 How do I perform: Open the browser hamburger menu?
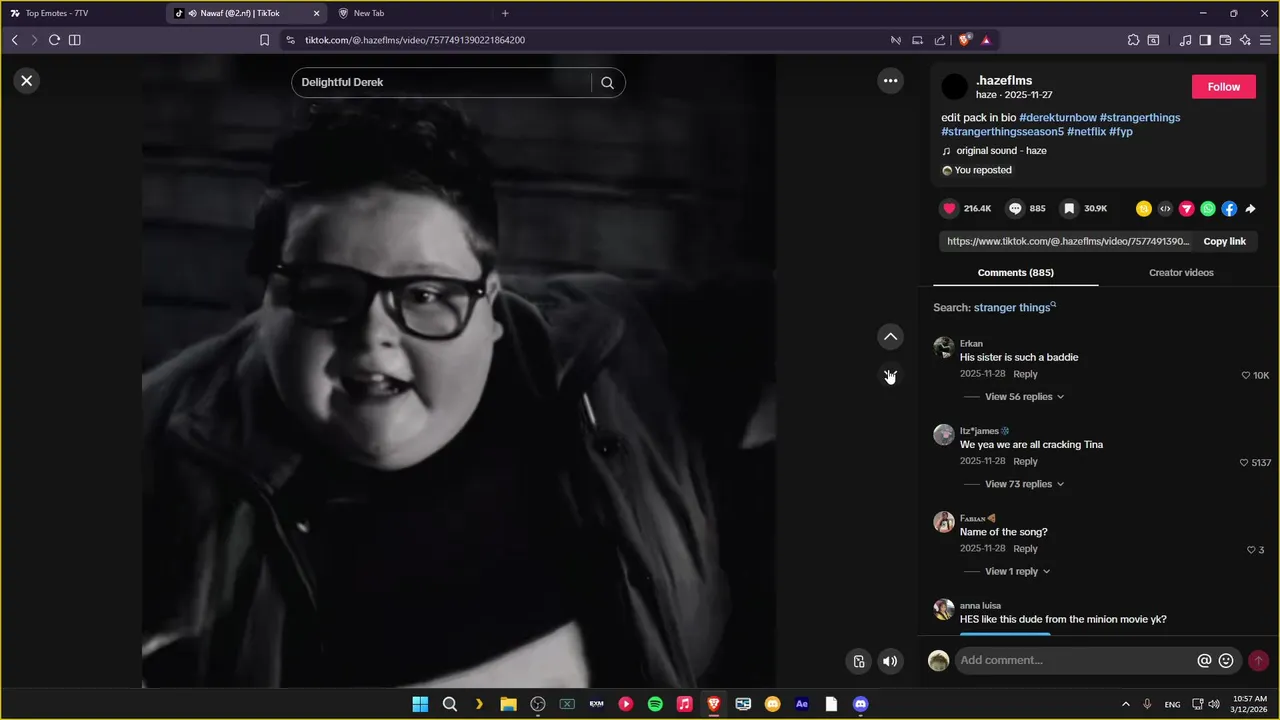click(1265, 40)
